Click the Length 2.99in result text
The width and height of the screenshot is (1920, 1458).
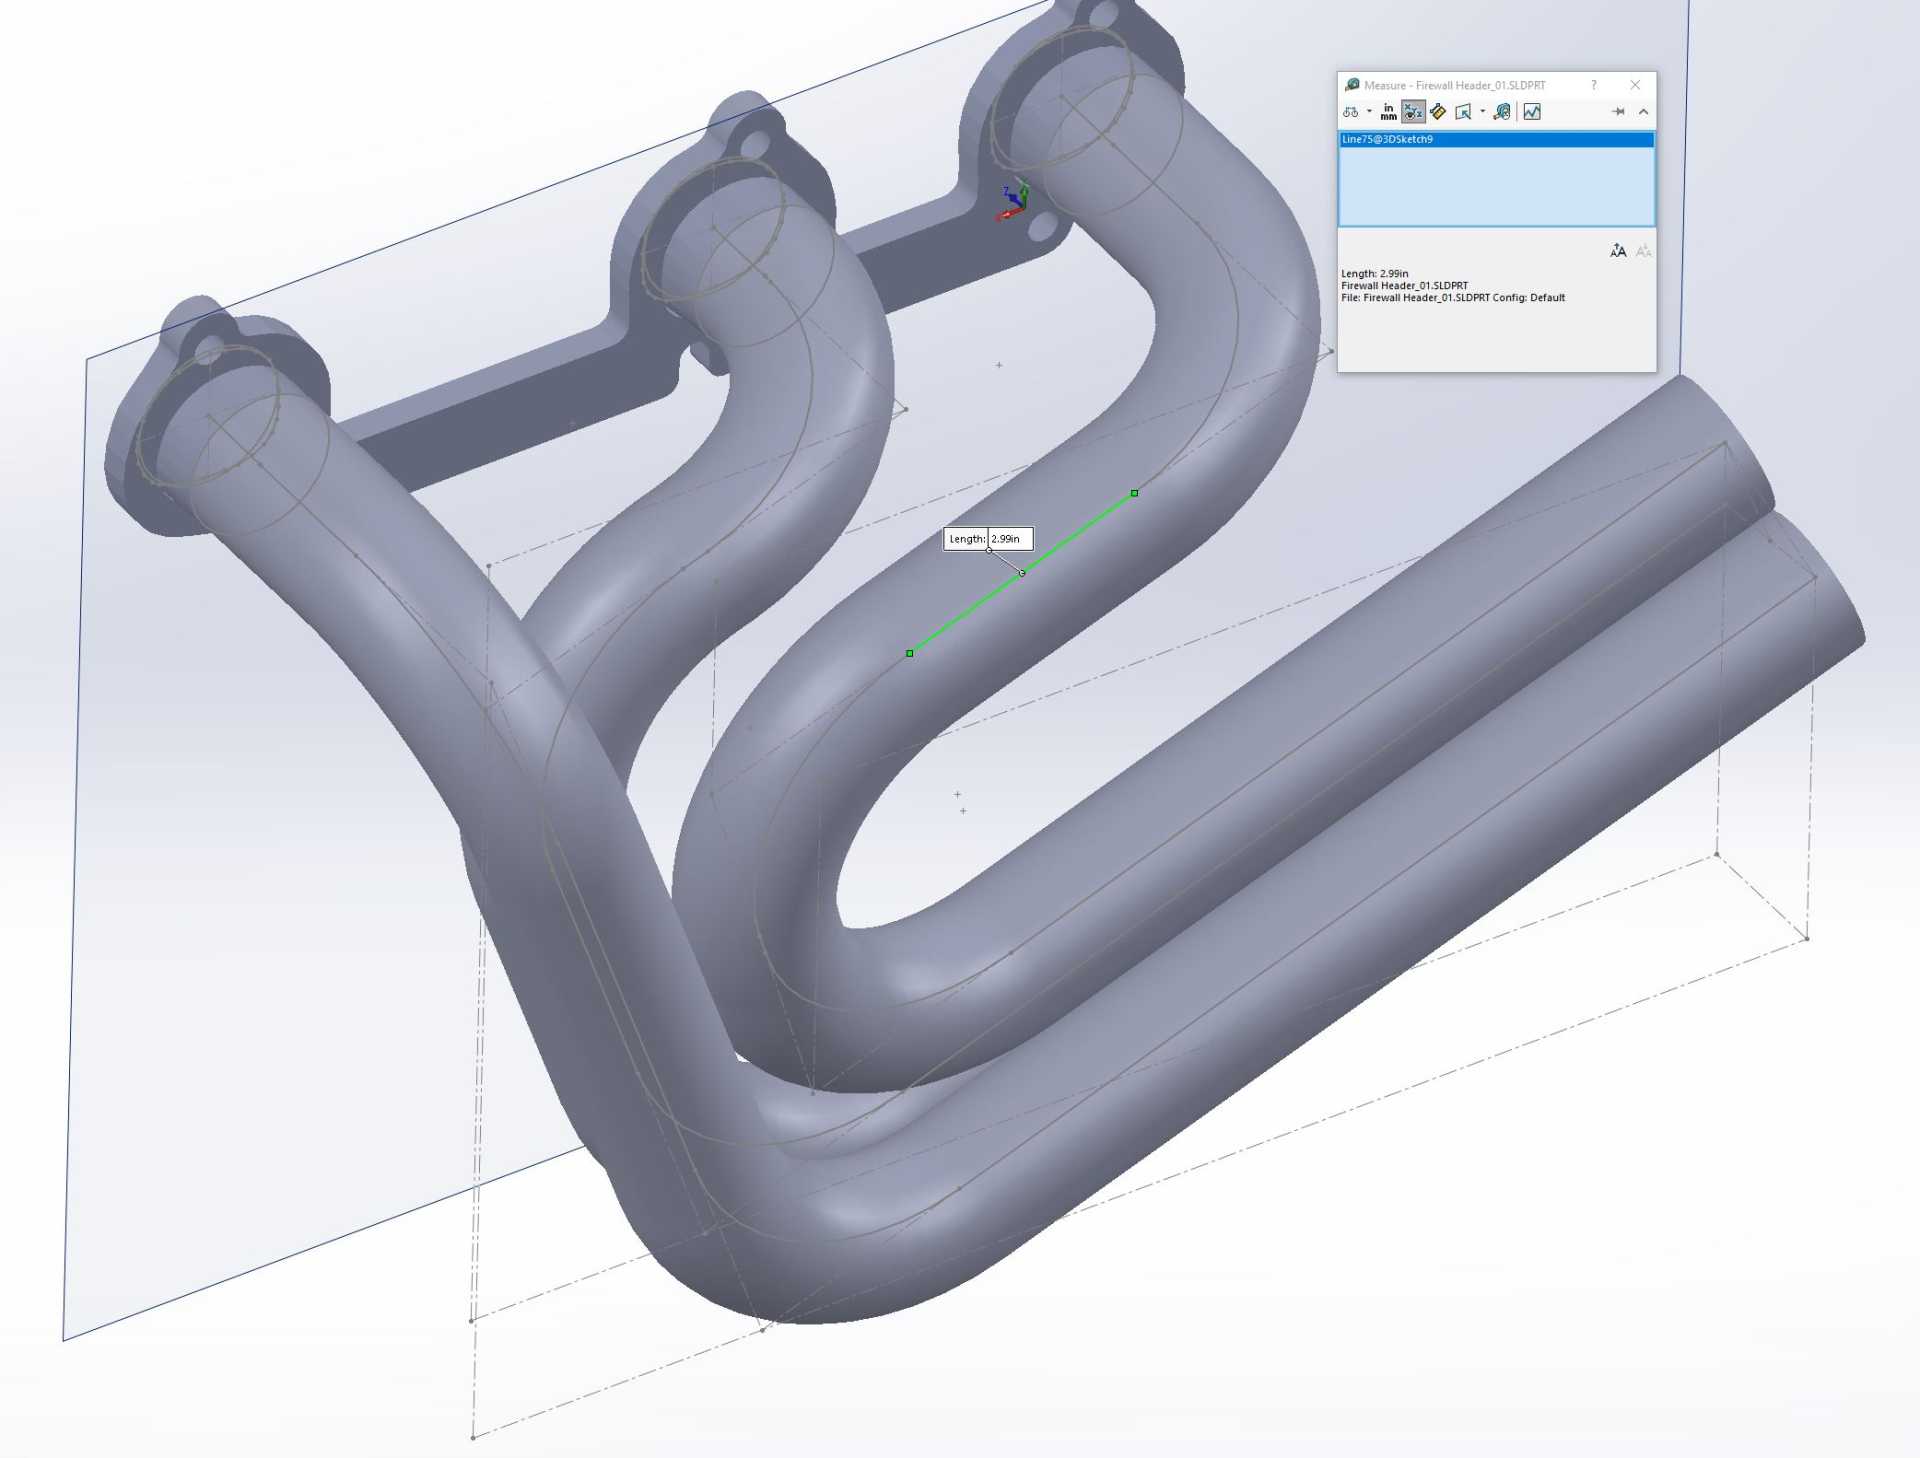point(1375,274)
